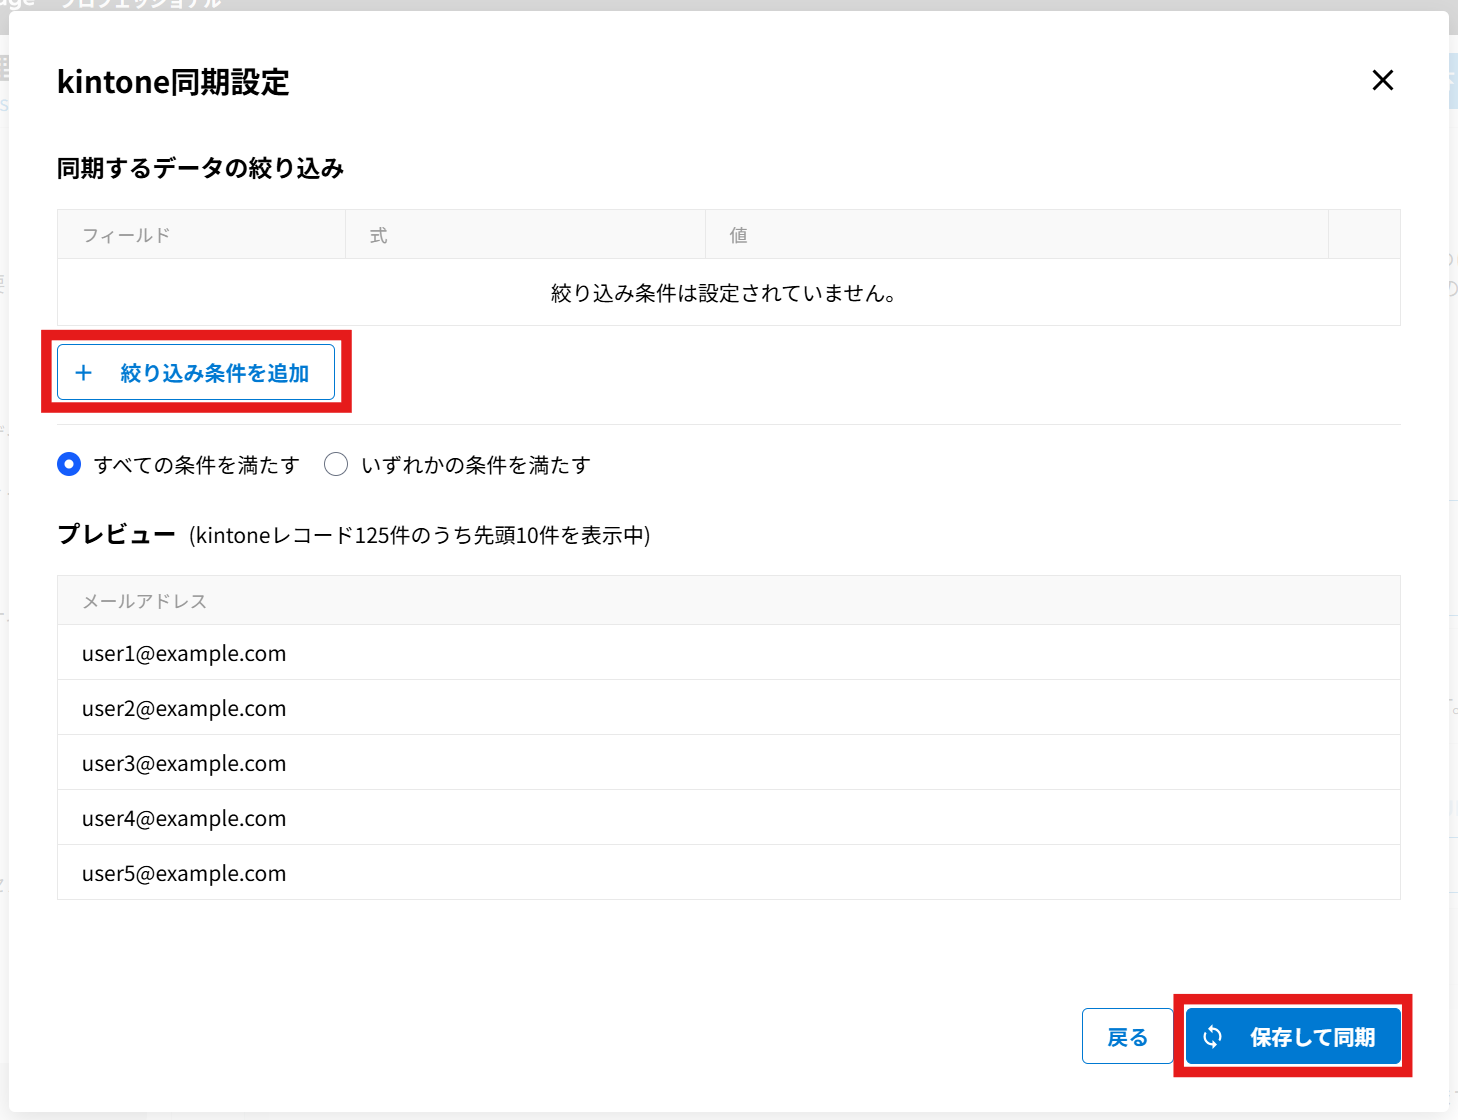Click the 絞り込み条件は設定されていません message
This screenshot has height=1120, width=1458.
pos(723,293)
